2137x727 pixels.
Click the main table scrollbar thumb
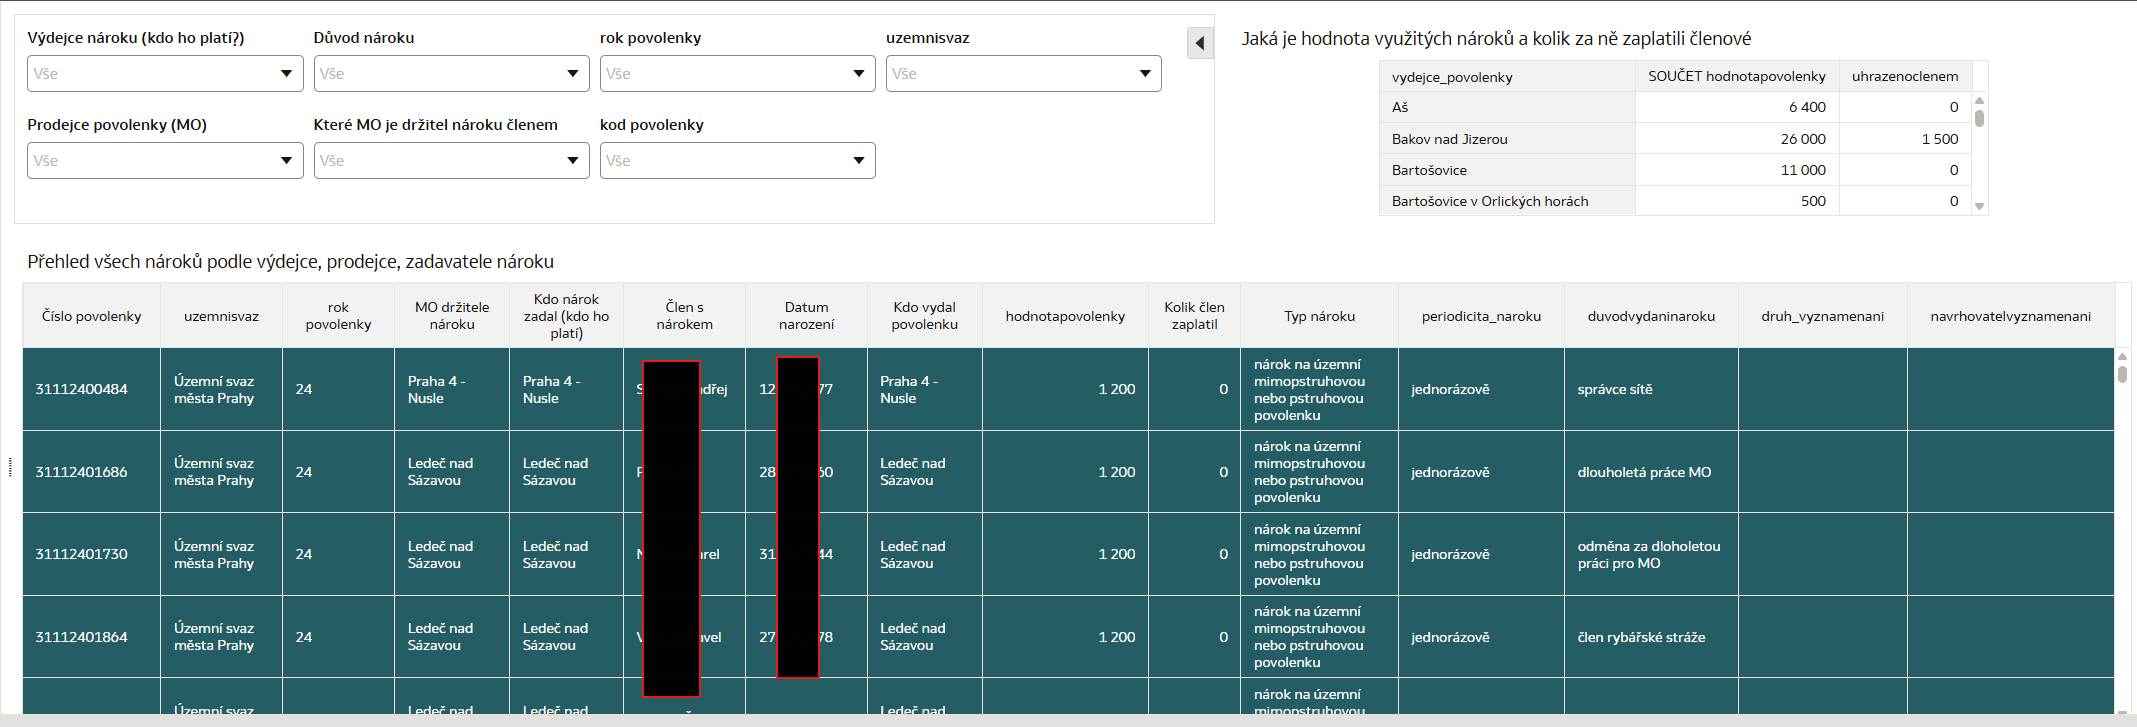2122,374
